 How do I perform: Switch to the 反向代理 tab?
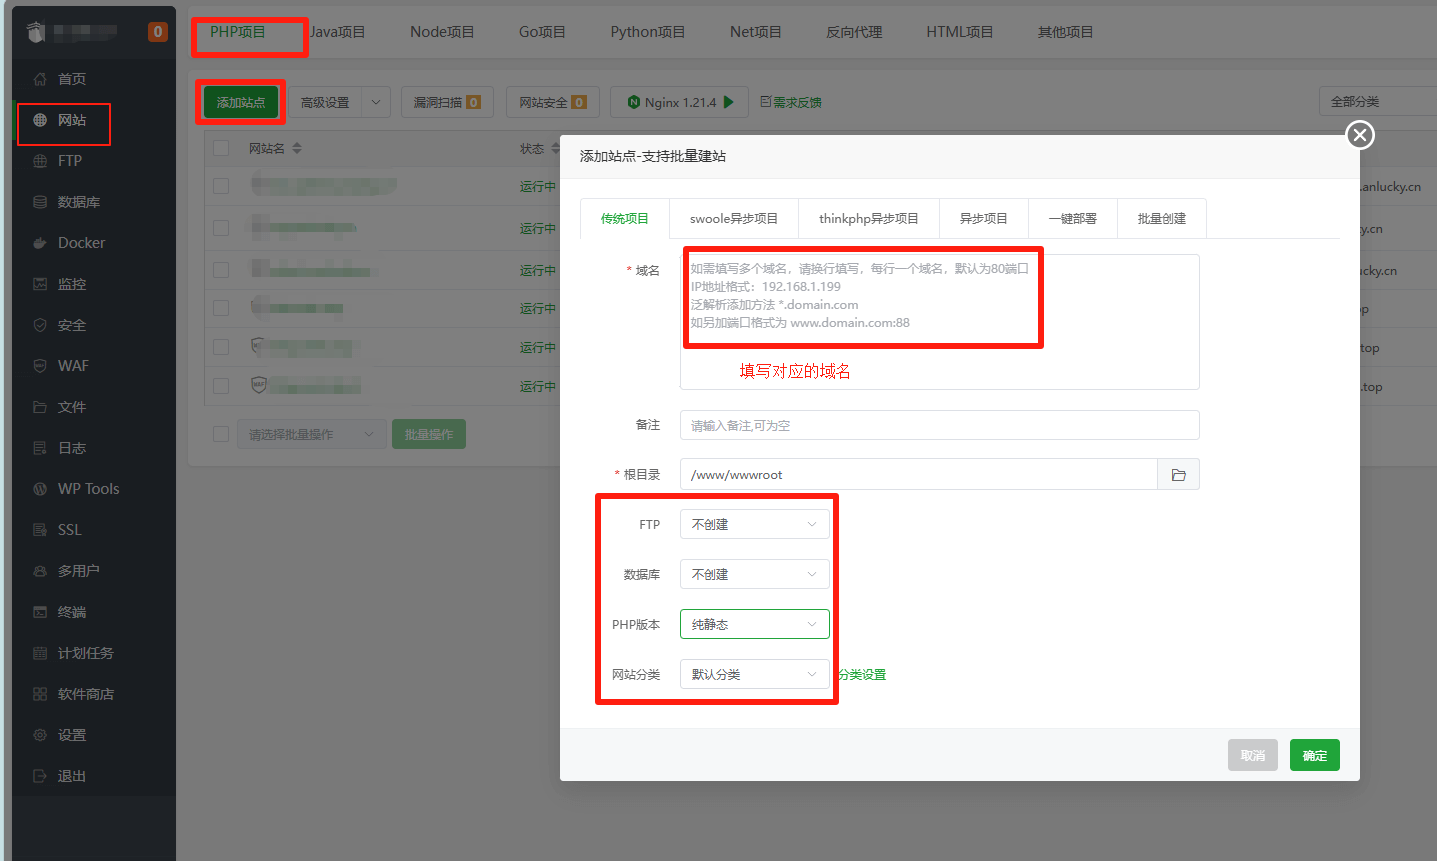coord(854,32)
